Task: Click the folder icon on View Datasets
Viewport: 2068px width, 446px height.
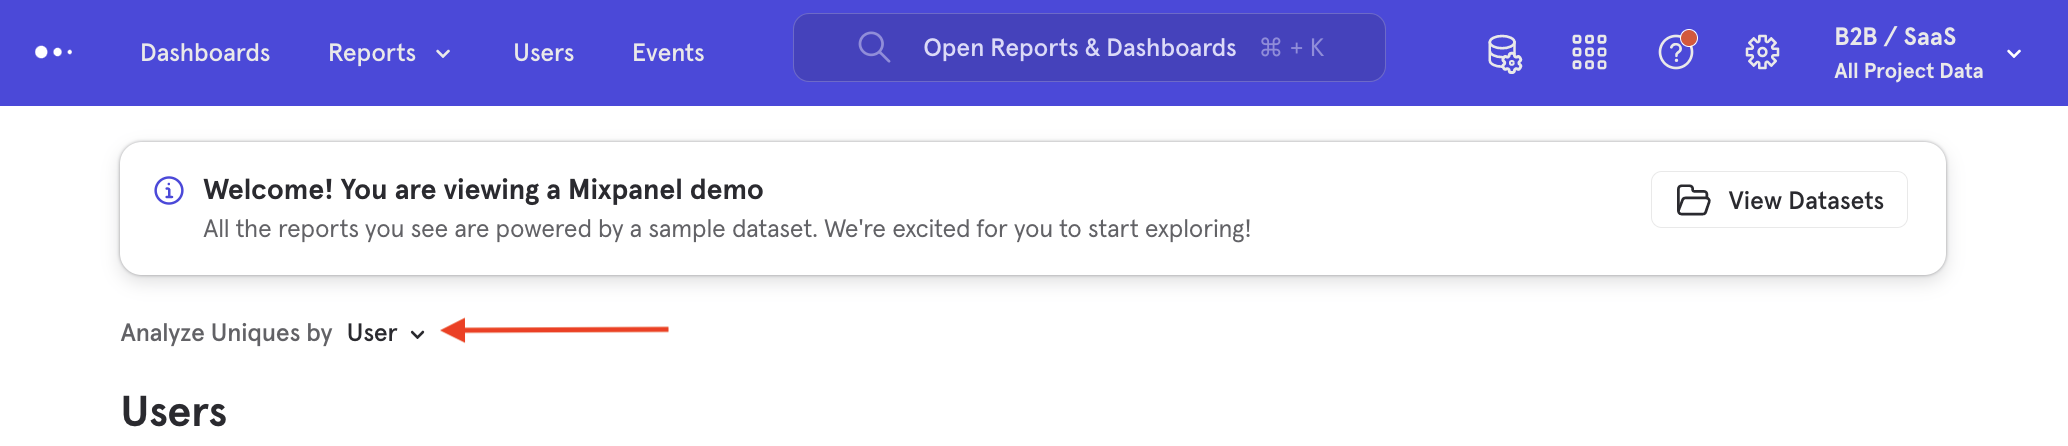Action: point(1693,200)
